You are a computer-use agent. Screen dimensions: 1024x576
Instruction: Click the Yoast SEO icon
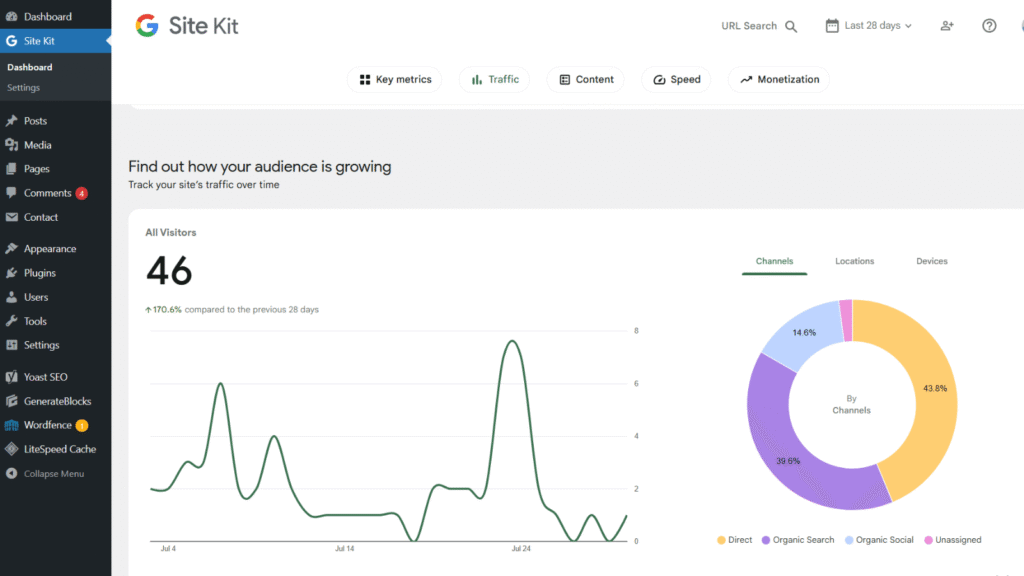coord(11,377)
